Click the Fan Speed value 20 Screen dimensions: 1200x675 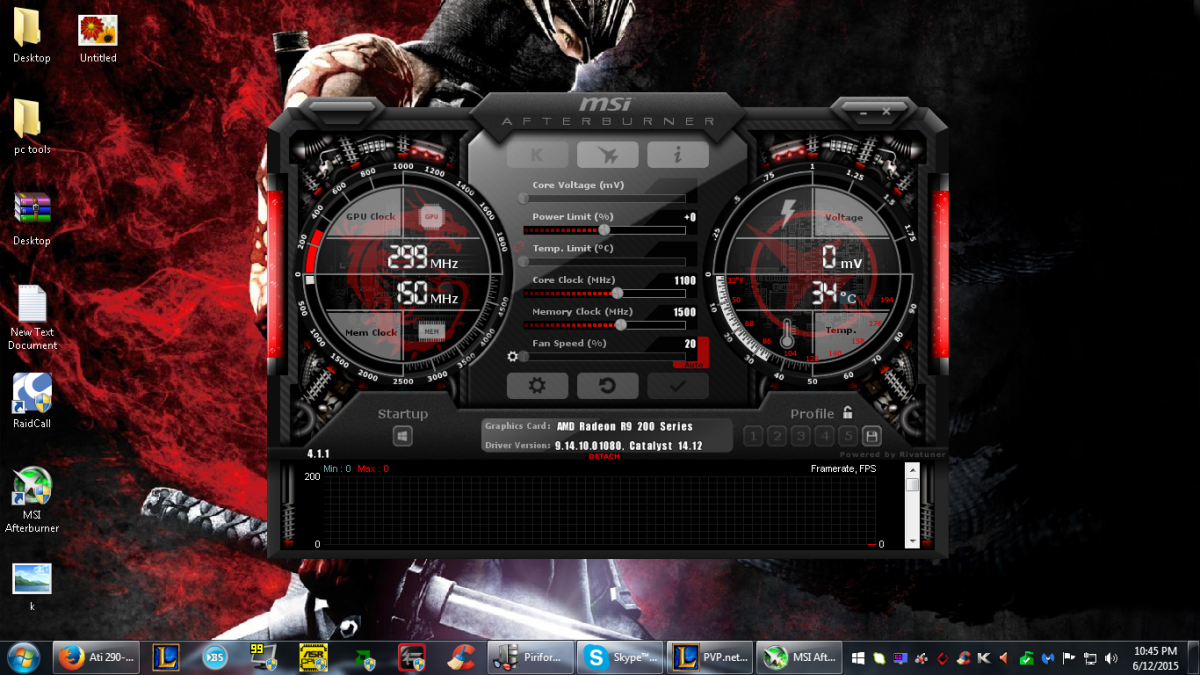click(x=690, y=343)
